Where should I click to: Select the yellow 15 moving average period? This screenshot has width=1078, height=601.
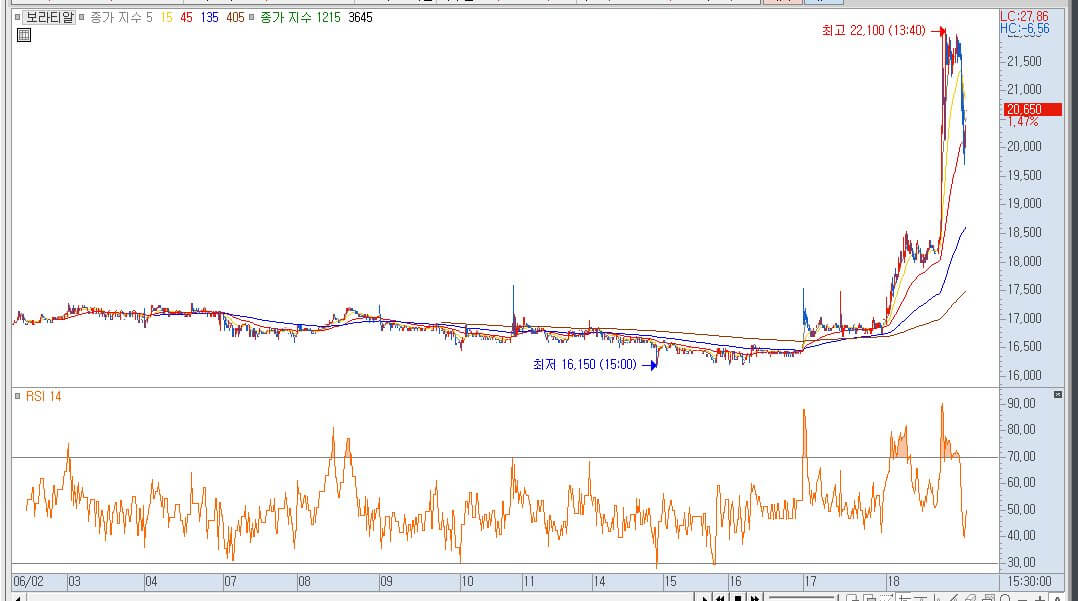point(166,17)
